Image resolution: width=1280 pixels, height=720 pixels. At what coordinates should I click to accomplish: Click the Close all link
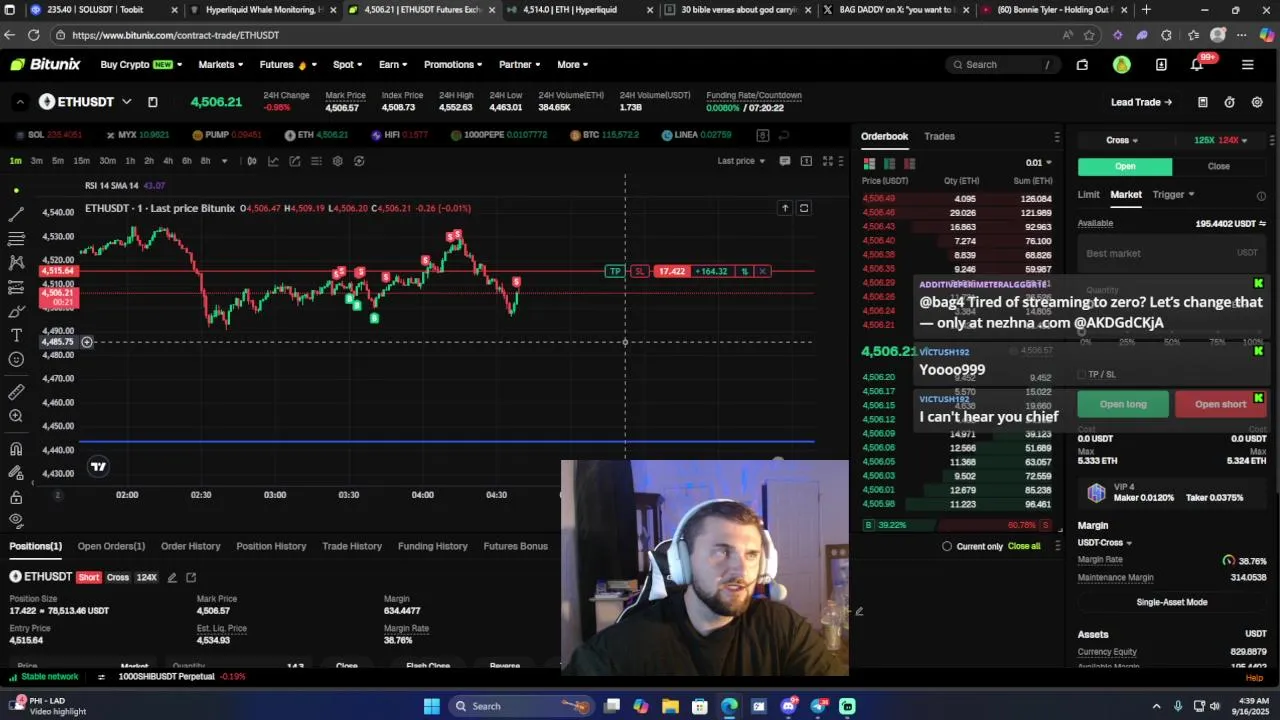tap(1024, 546)
